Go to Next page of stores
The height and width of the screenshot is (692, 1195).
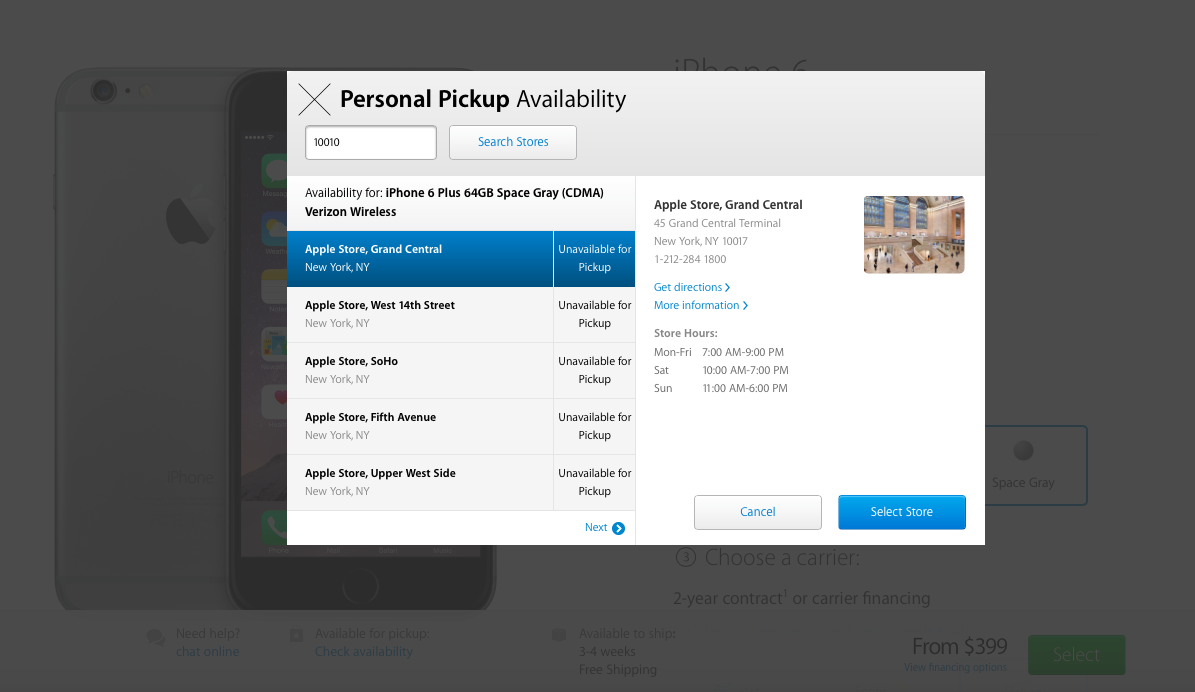click(x=604, y=528)
